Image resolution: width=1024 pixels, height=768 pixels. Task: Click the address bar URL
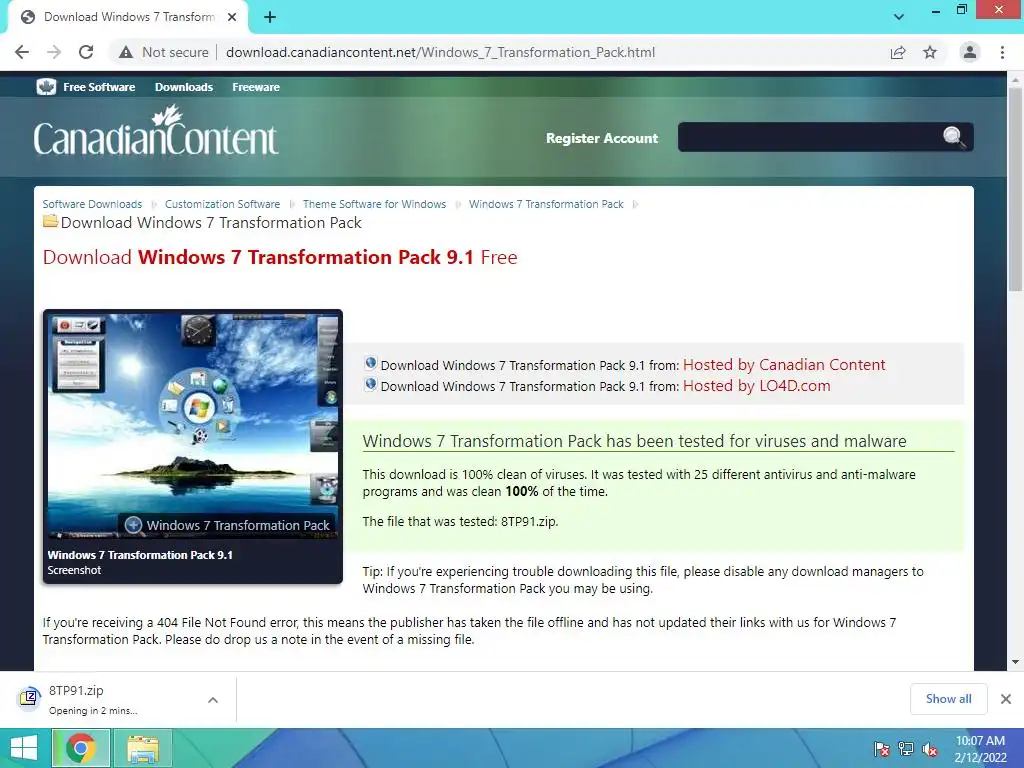click(440, 52)
